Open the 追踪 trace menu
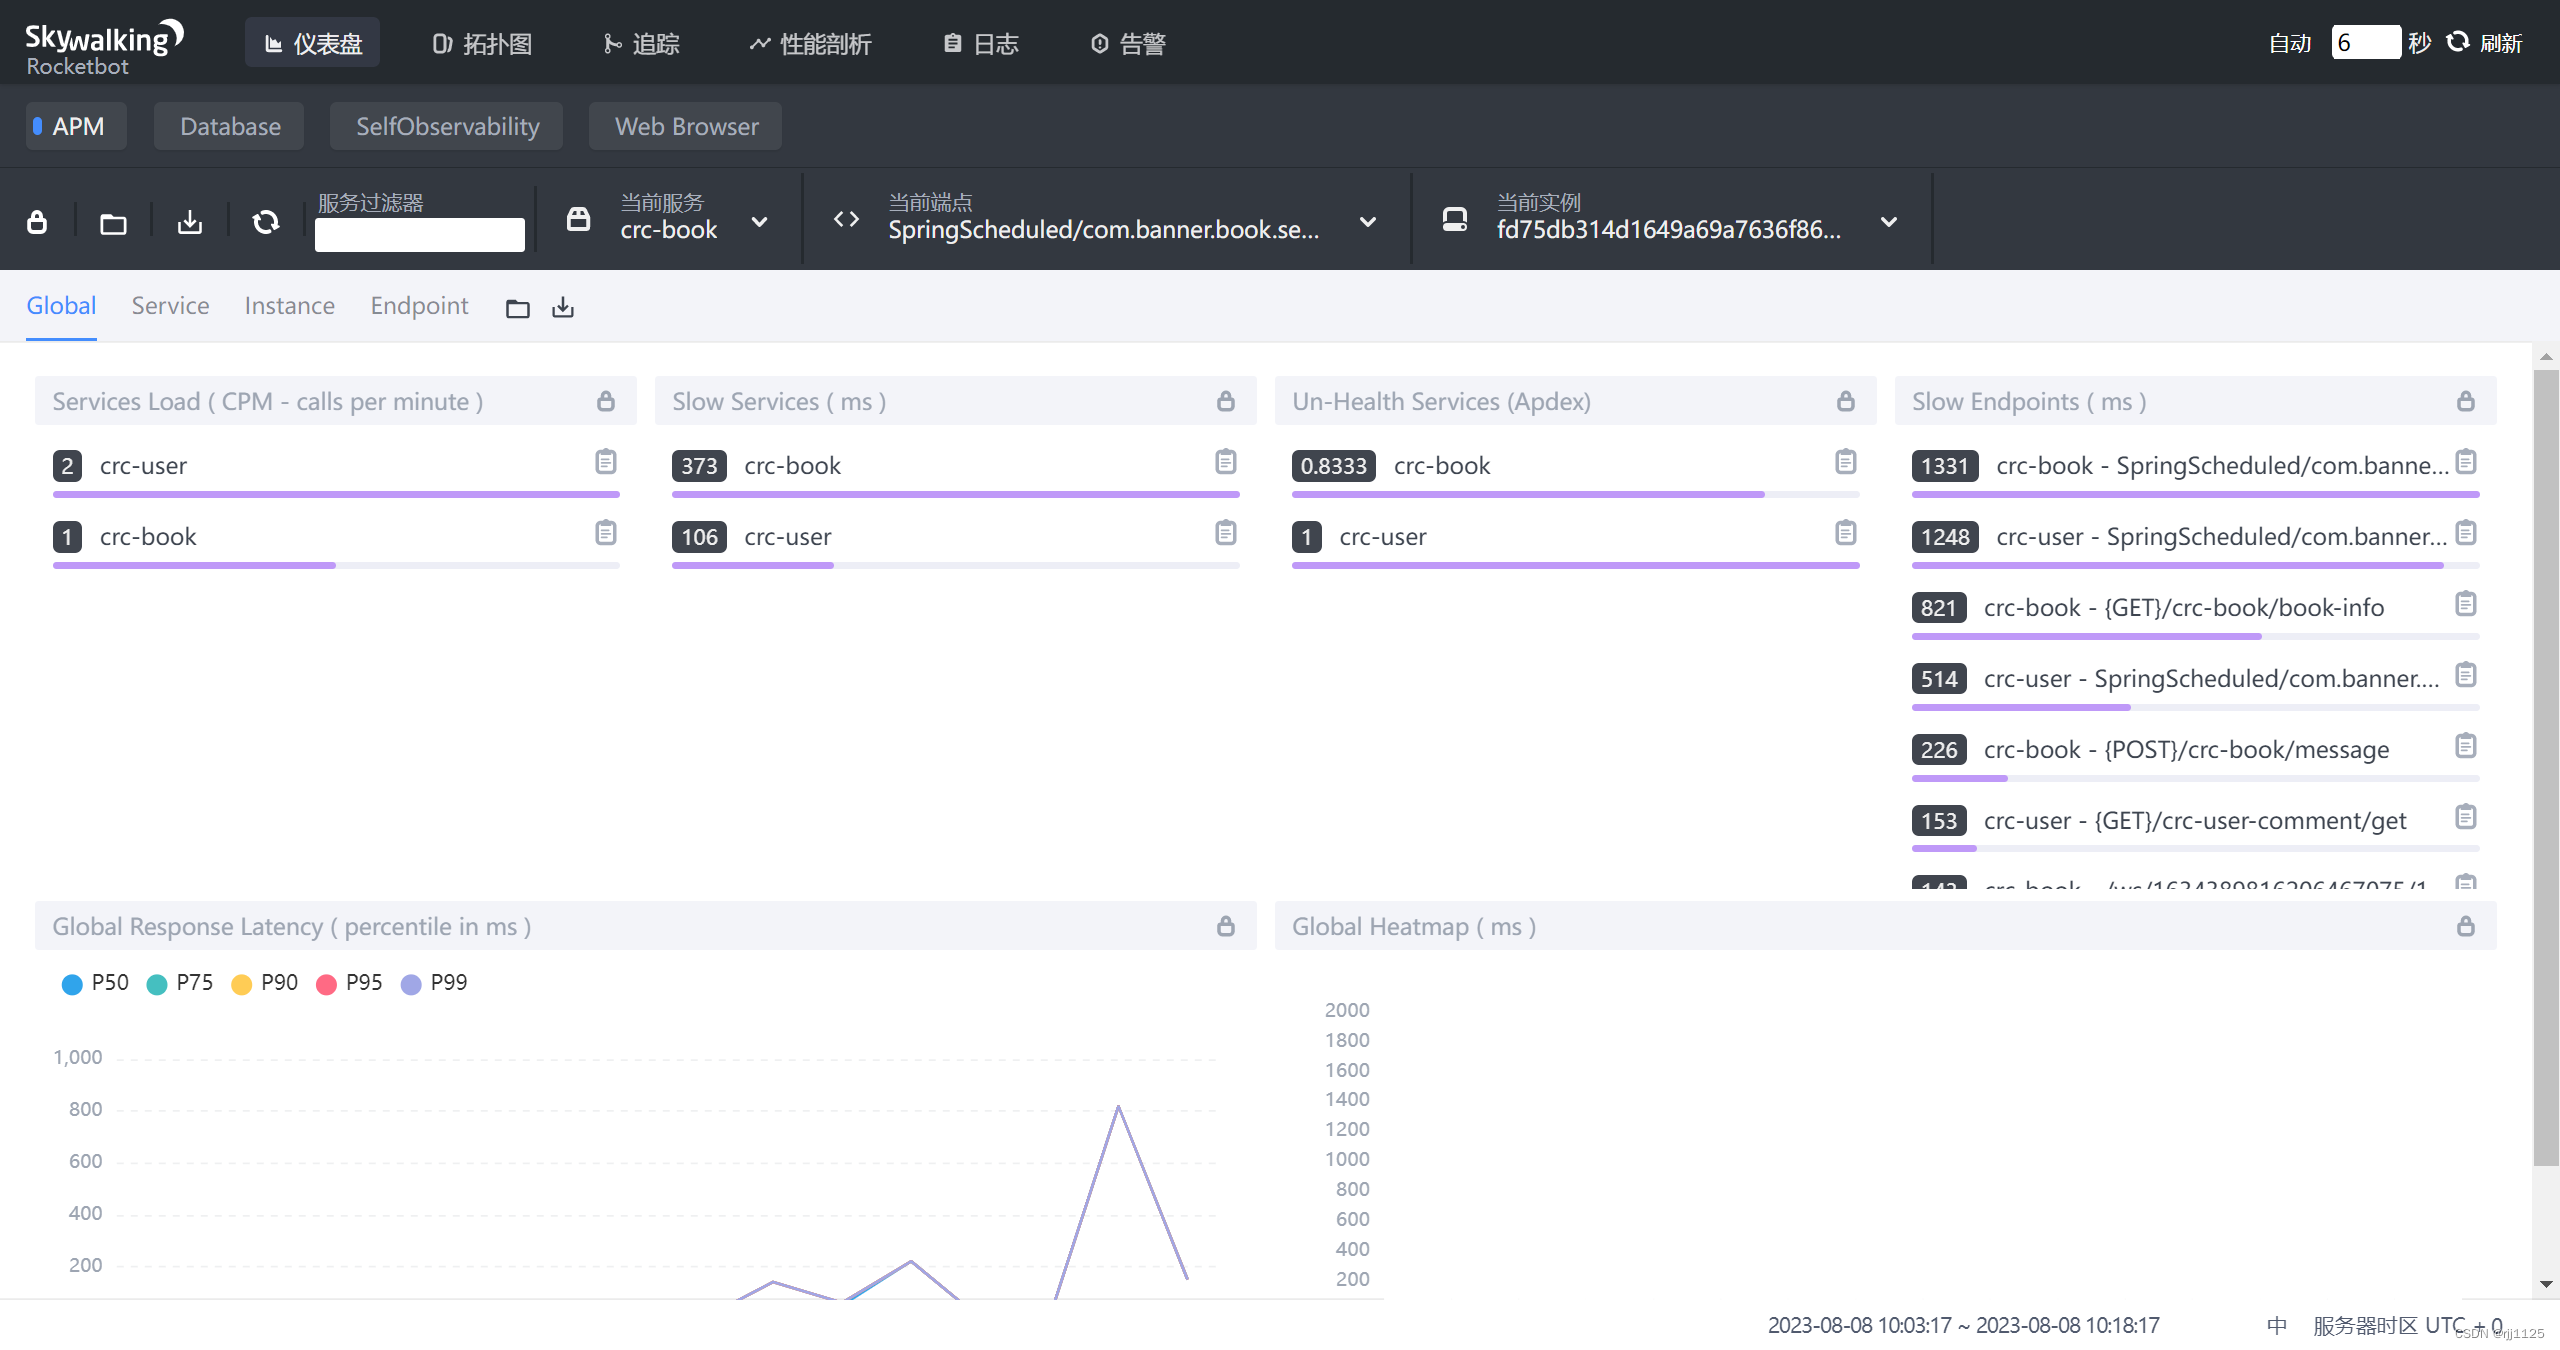The height and width of the screenshot is (1350, 2560). [x=641, y=43]
